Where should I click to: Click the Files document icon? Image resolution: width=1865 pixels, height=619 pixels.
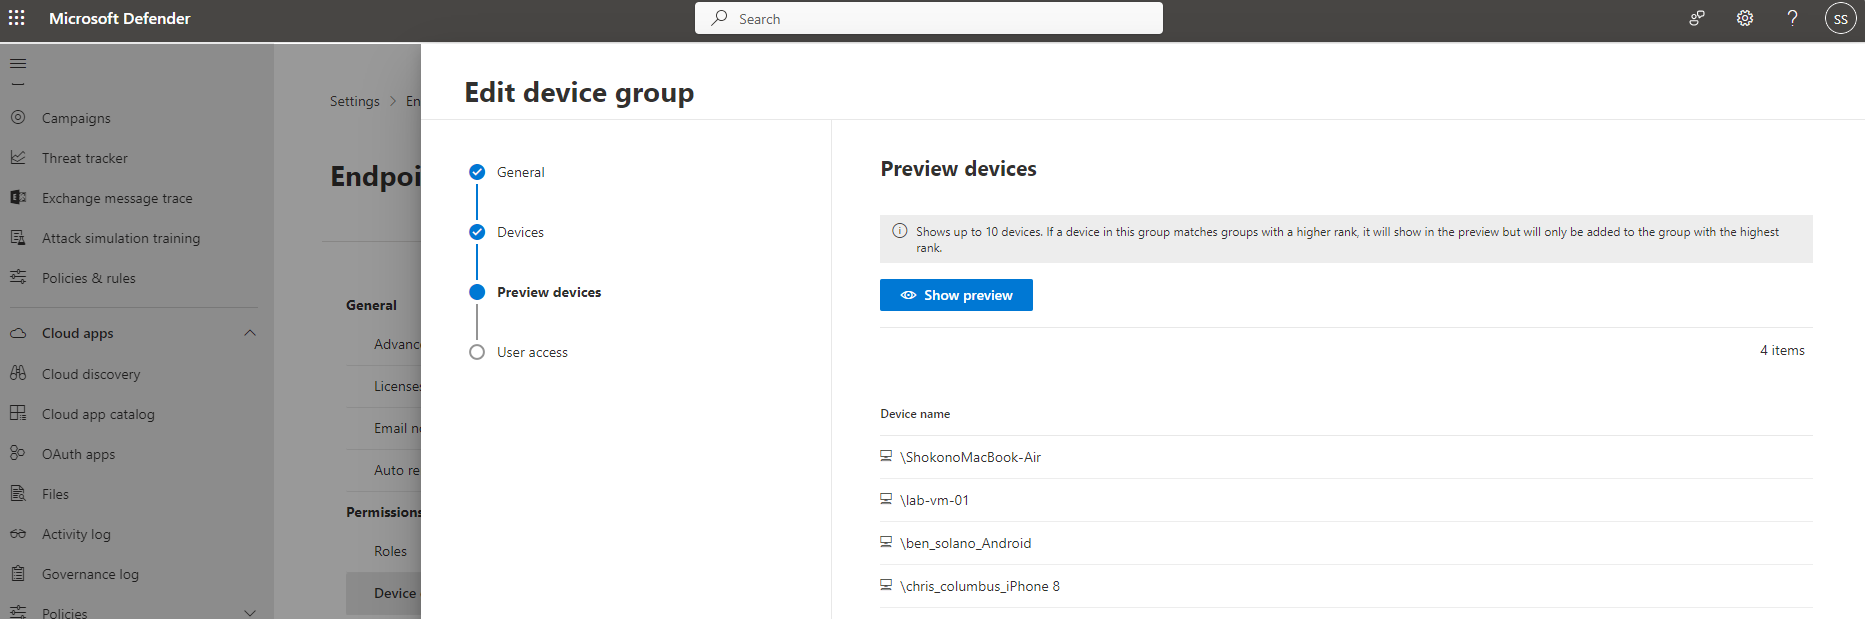18,493
